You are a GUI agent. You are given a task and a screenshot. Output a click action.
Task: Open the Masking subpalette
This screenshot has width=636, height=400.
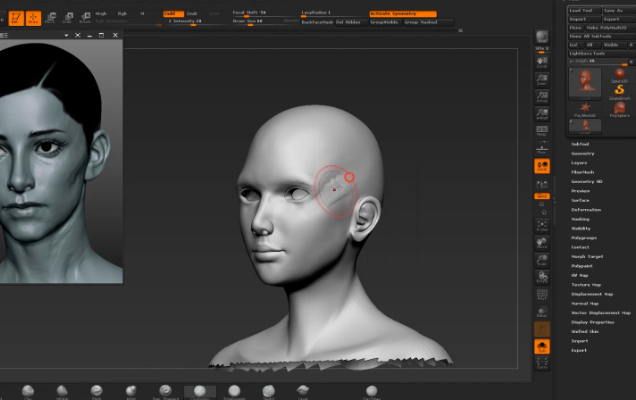[580, 219]
